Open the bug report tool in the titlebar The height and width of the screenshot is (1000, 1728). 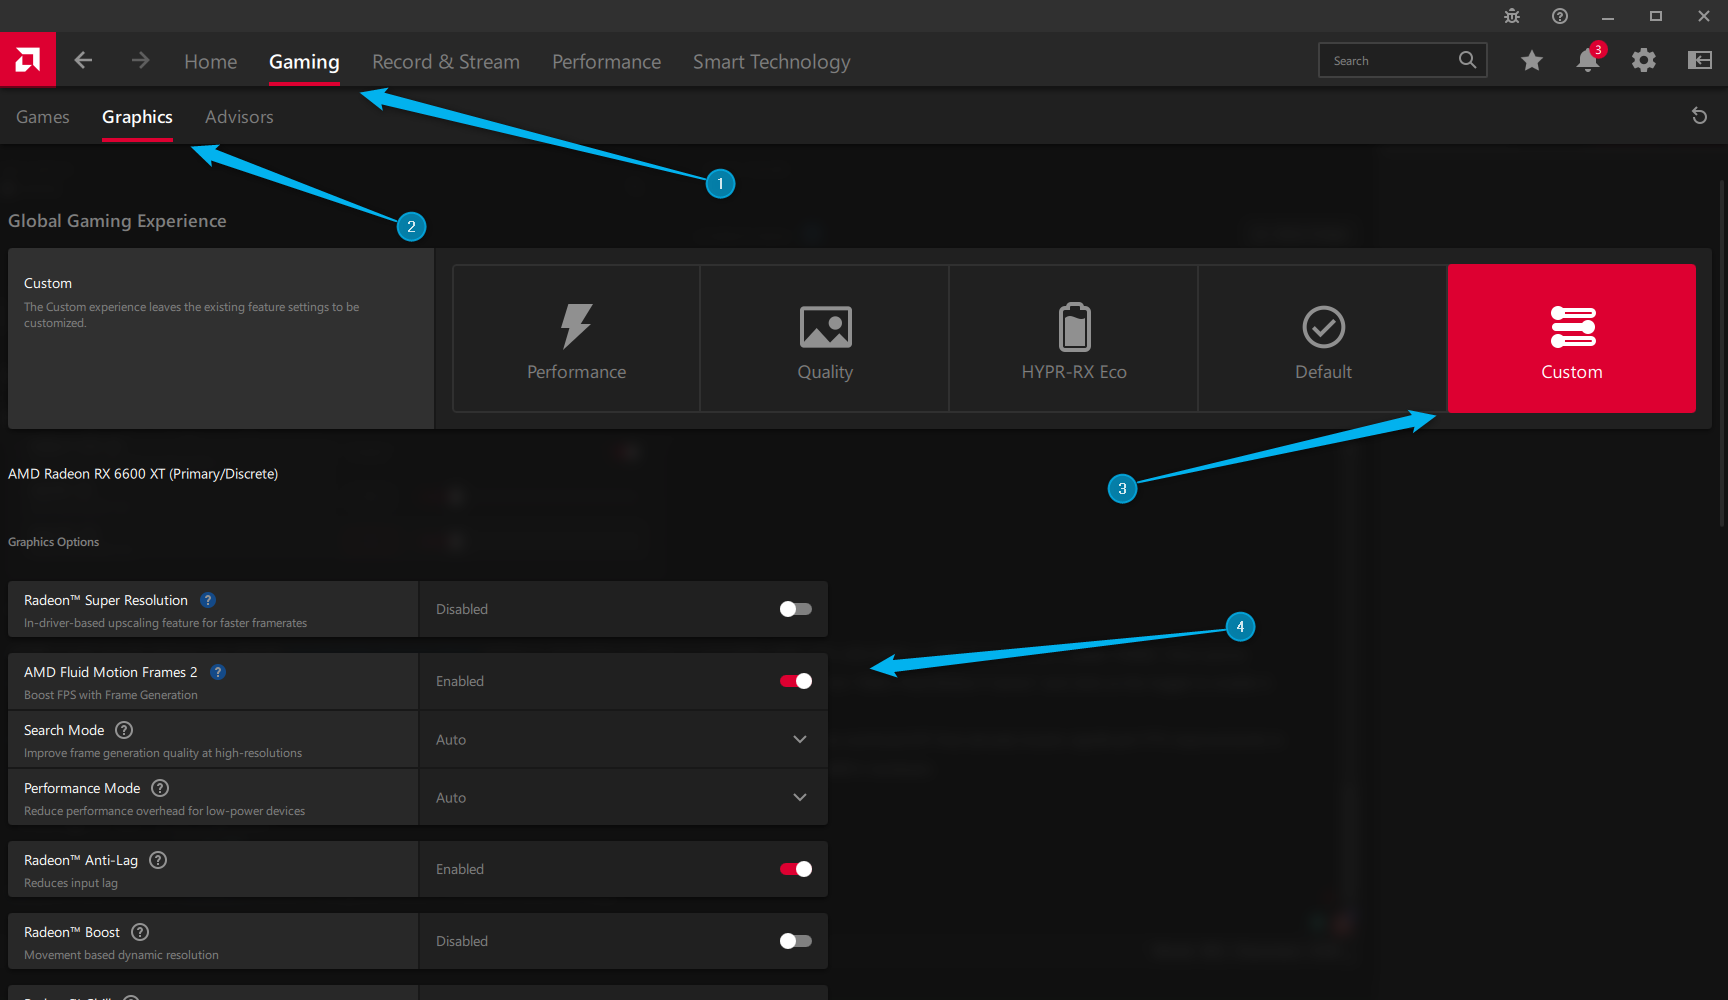click(1511, 16)
